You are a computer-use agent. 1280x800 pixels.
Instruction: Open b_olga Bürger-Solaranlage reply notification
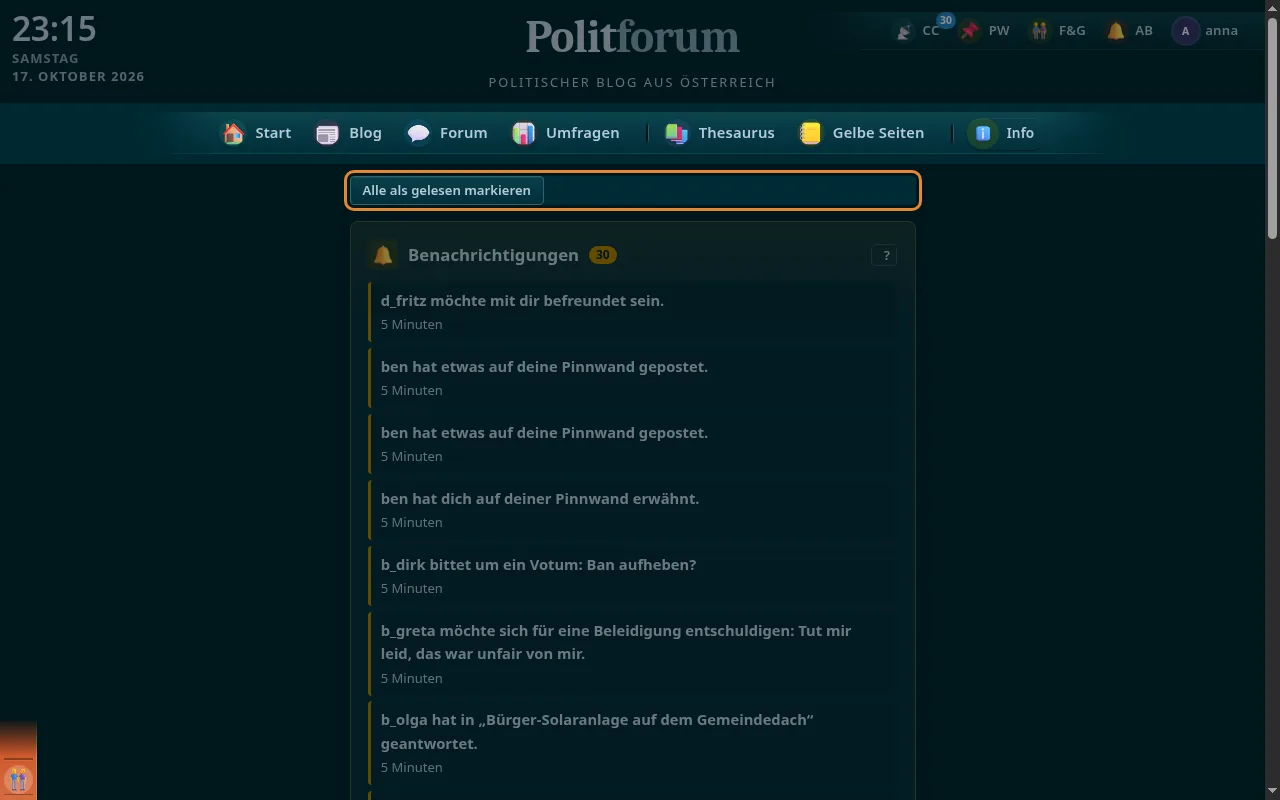(x=632, y=743)
